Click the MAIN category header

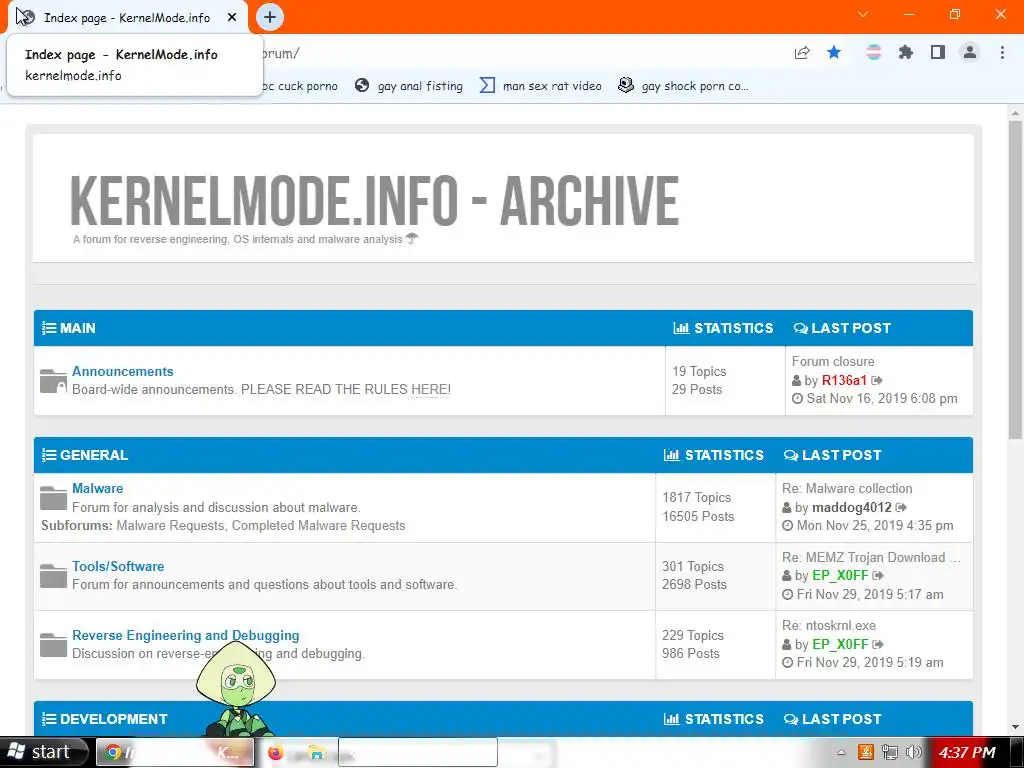click(77, 328)
